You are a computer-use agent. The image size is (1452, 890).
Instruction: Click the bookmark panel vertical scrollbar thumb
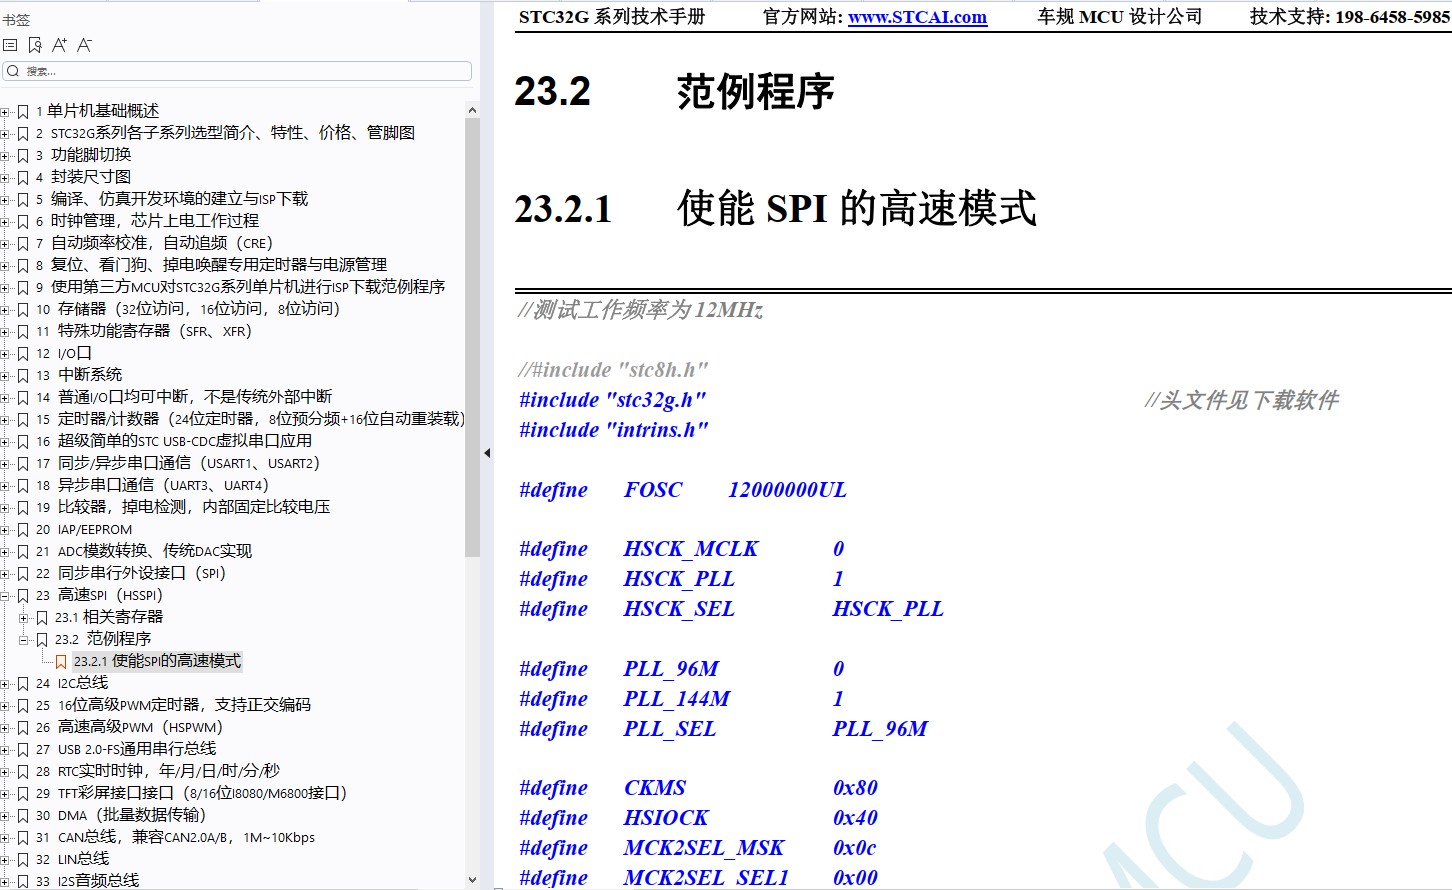[x=472, y=337]
